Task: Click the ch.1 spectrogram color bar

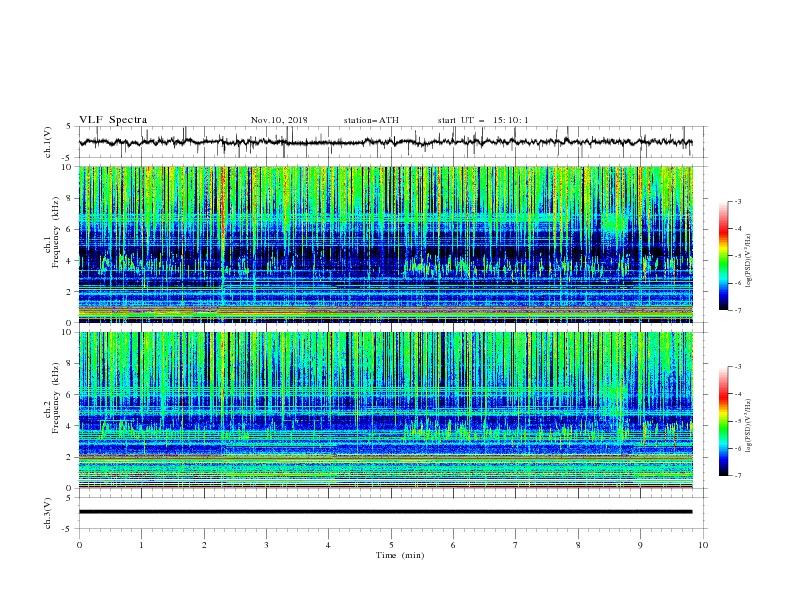Action: coord(723,255)
